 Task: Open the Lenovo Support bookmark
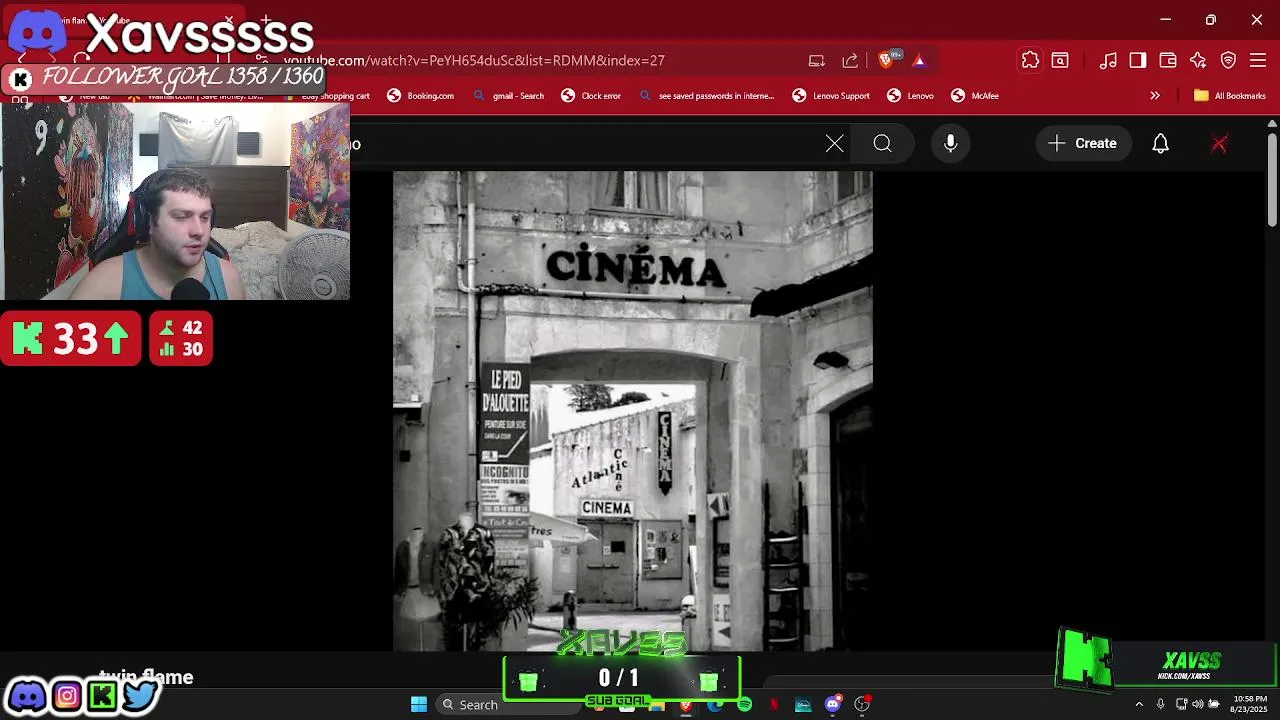coord(831,96)
